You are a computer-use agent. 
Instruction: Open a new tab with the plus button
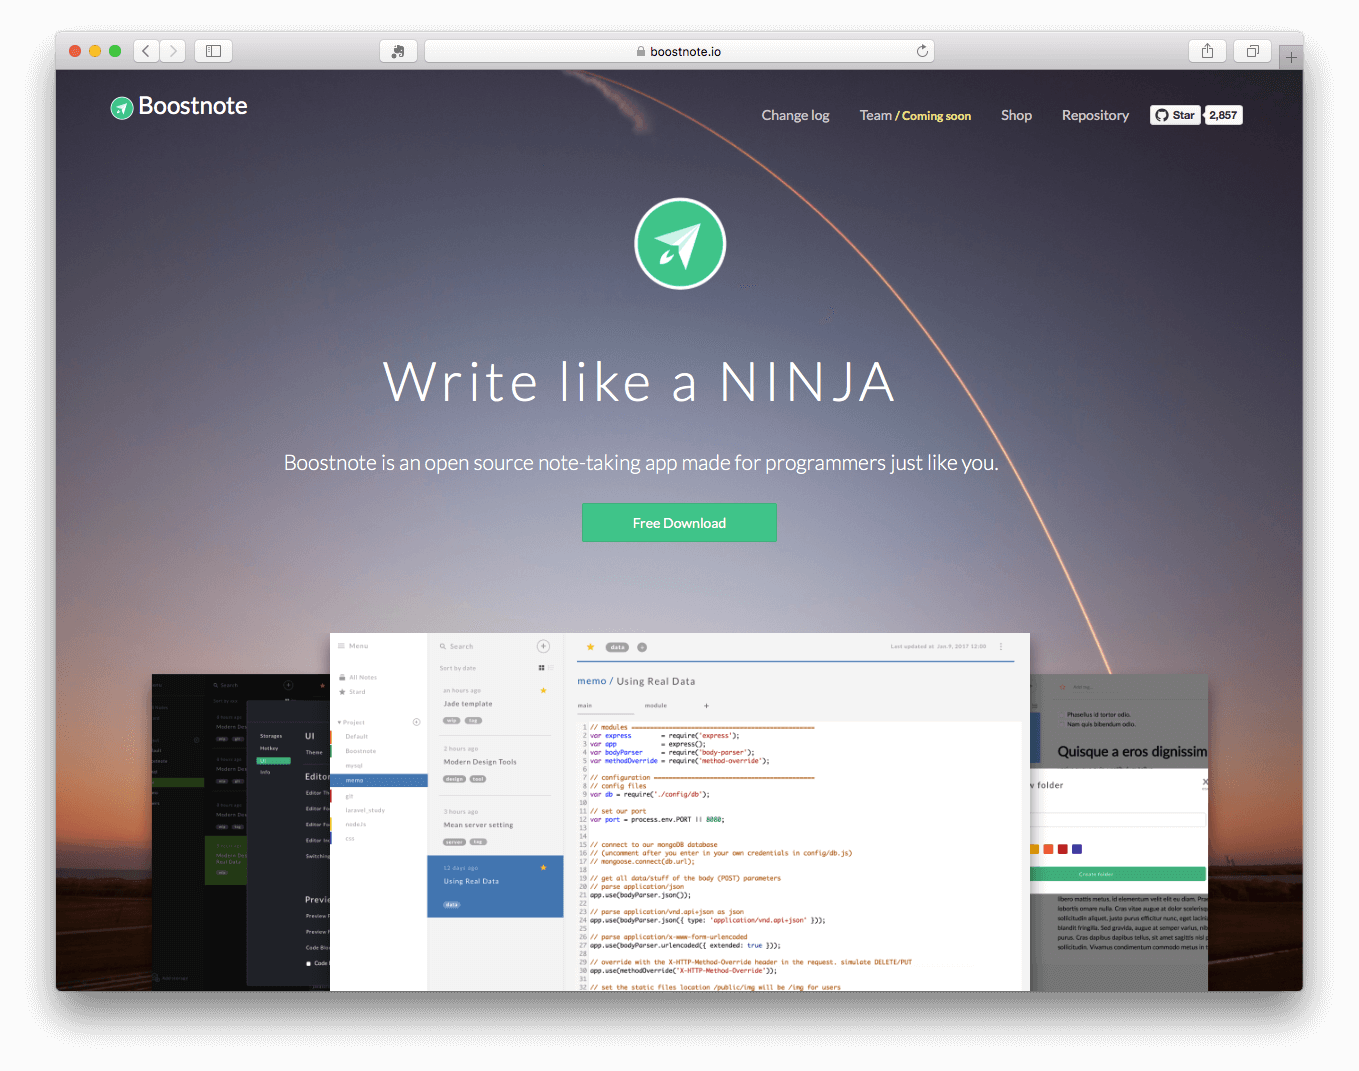[1291, 57]
